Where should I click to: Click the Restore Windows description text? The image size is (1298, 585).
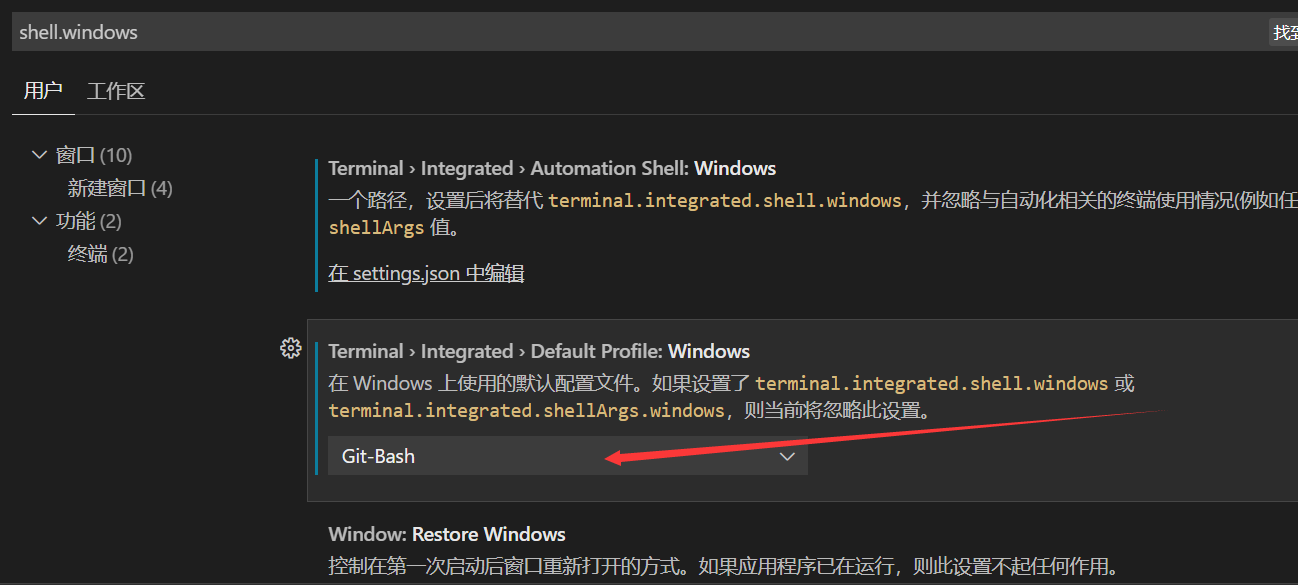pos(722,567)
